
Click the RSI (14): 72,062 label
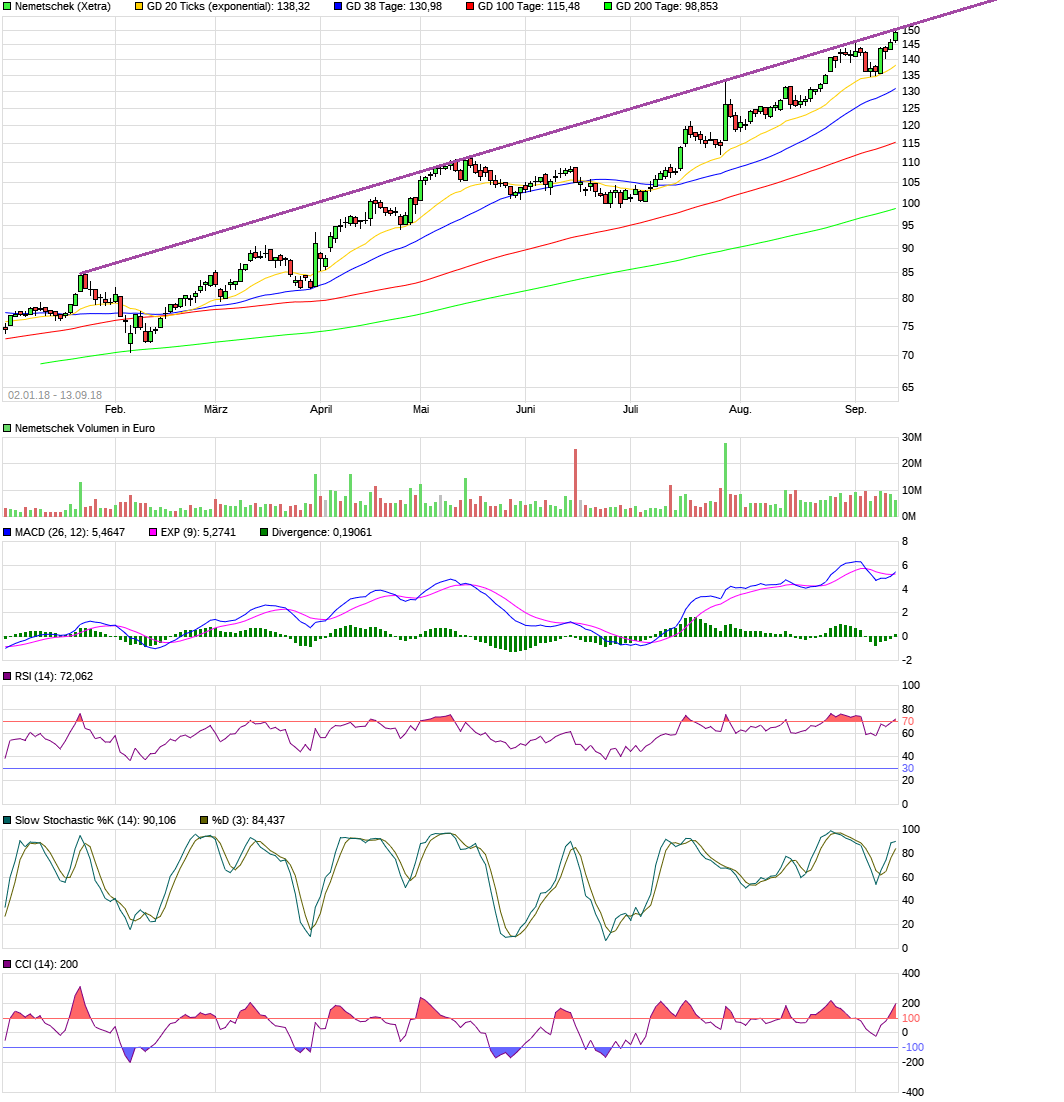point(53,677)
